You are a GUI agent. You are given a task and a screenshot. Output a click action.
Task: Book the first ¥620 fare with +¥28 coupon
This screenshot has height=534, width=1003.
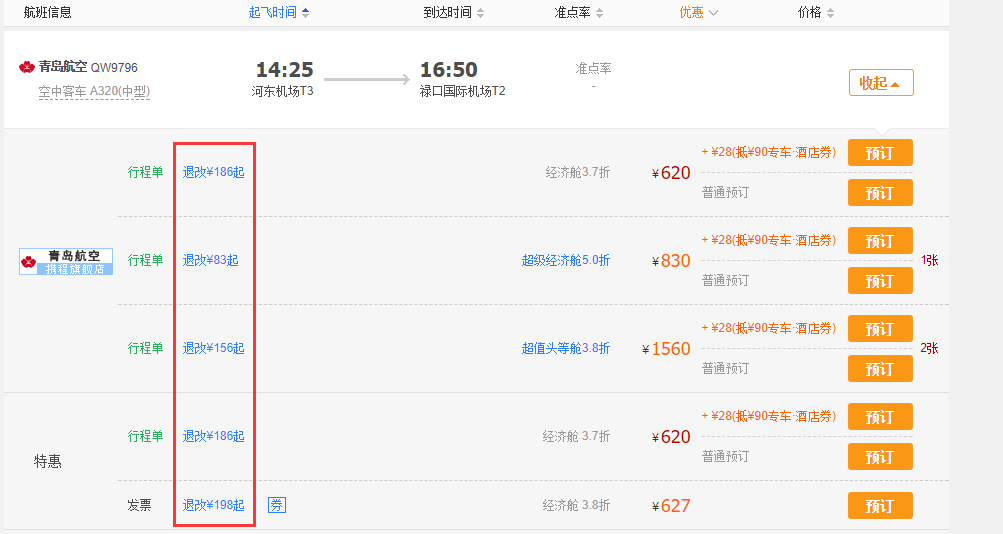[x=880, y=153]
